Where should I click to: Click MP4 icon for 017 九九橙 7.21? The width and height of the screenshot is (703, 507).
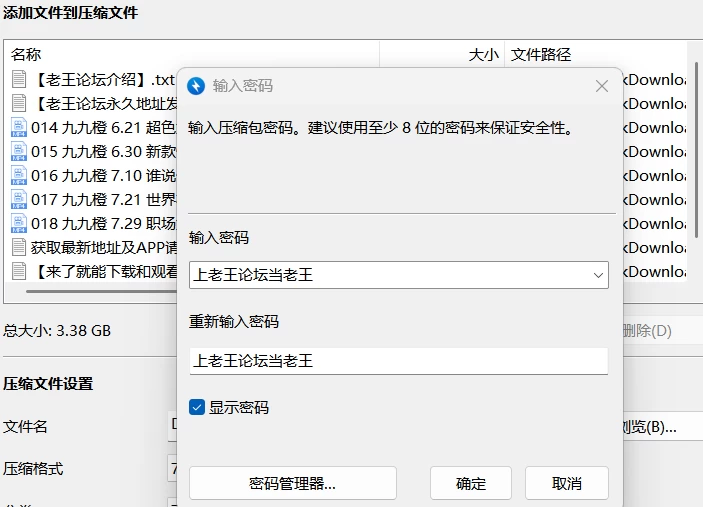(x=19, y=199)
